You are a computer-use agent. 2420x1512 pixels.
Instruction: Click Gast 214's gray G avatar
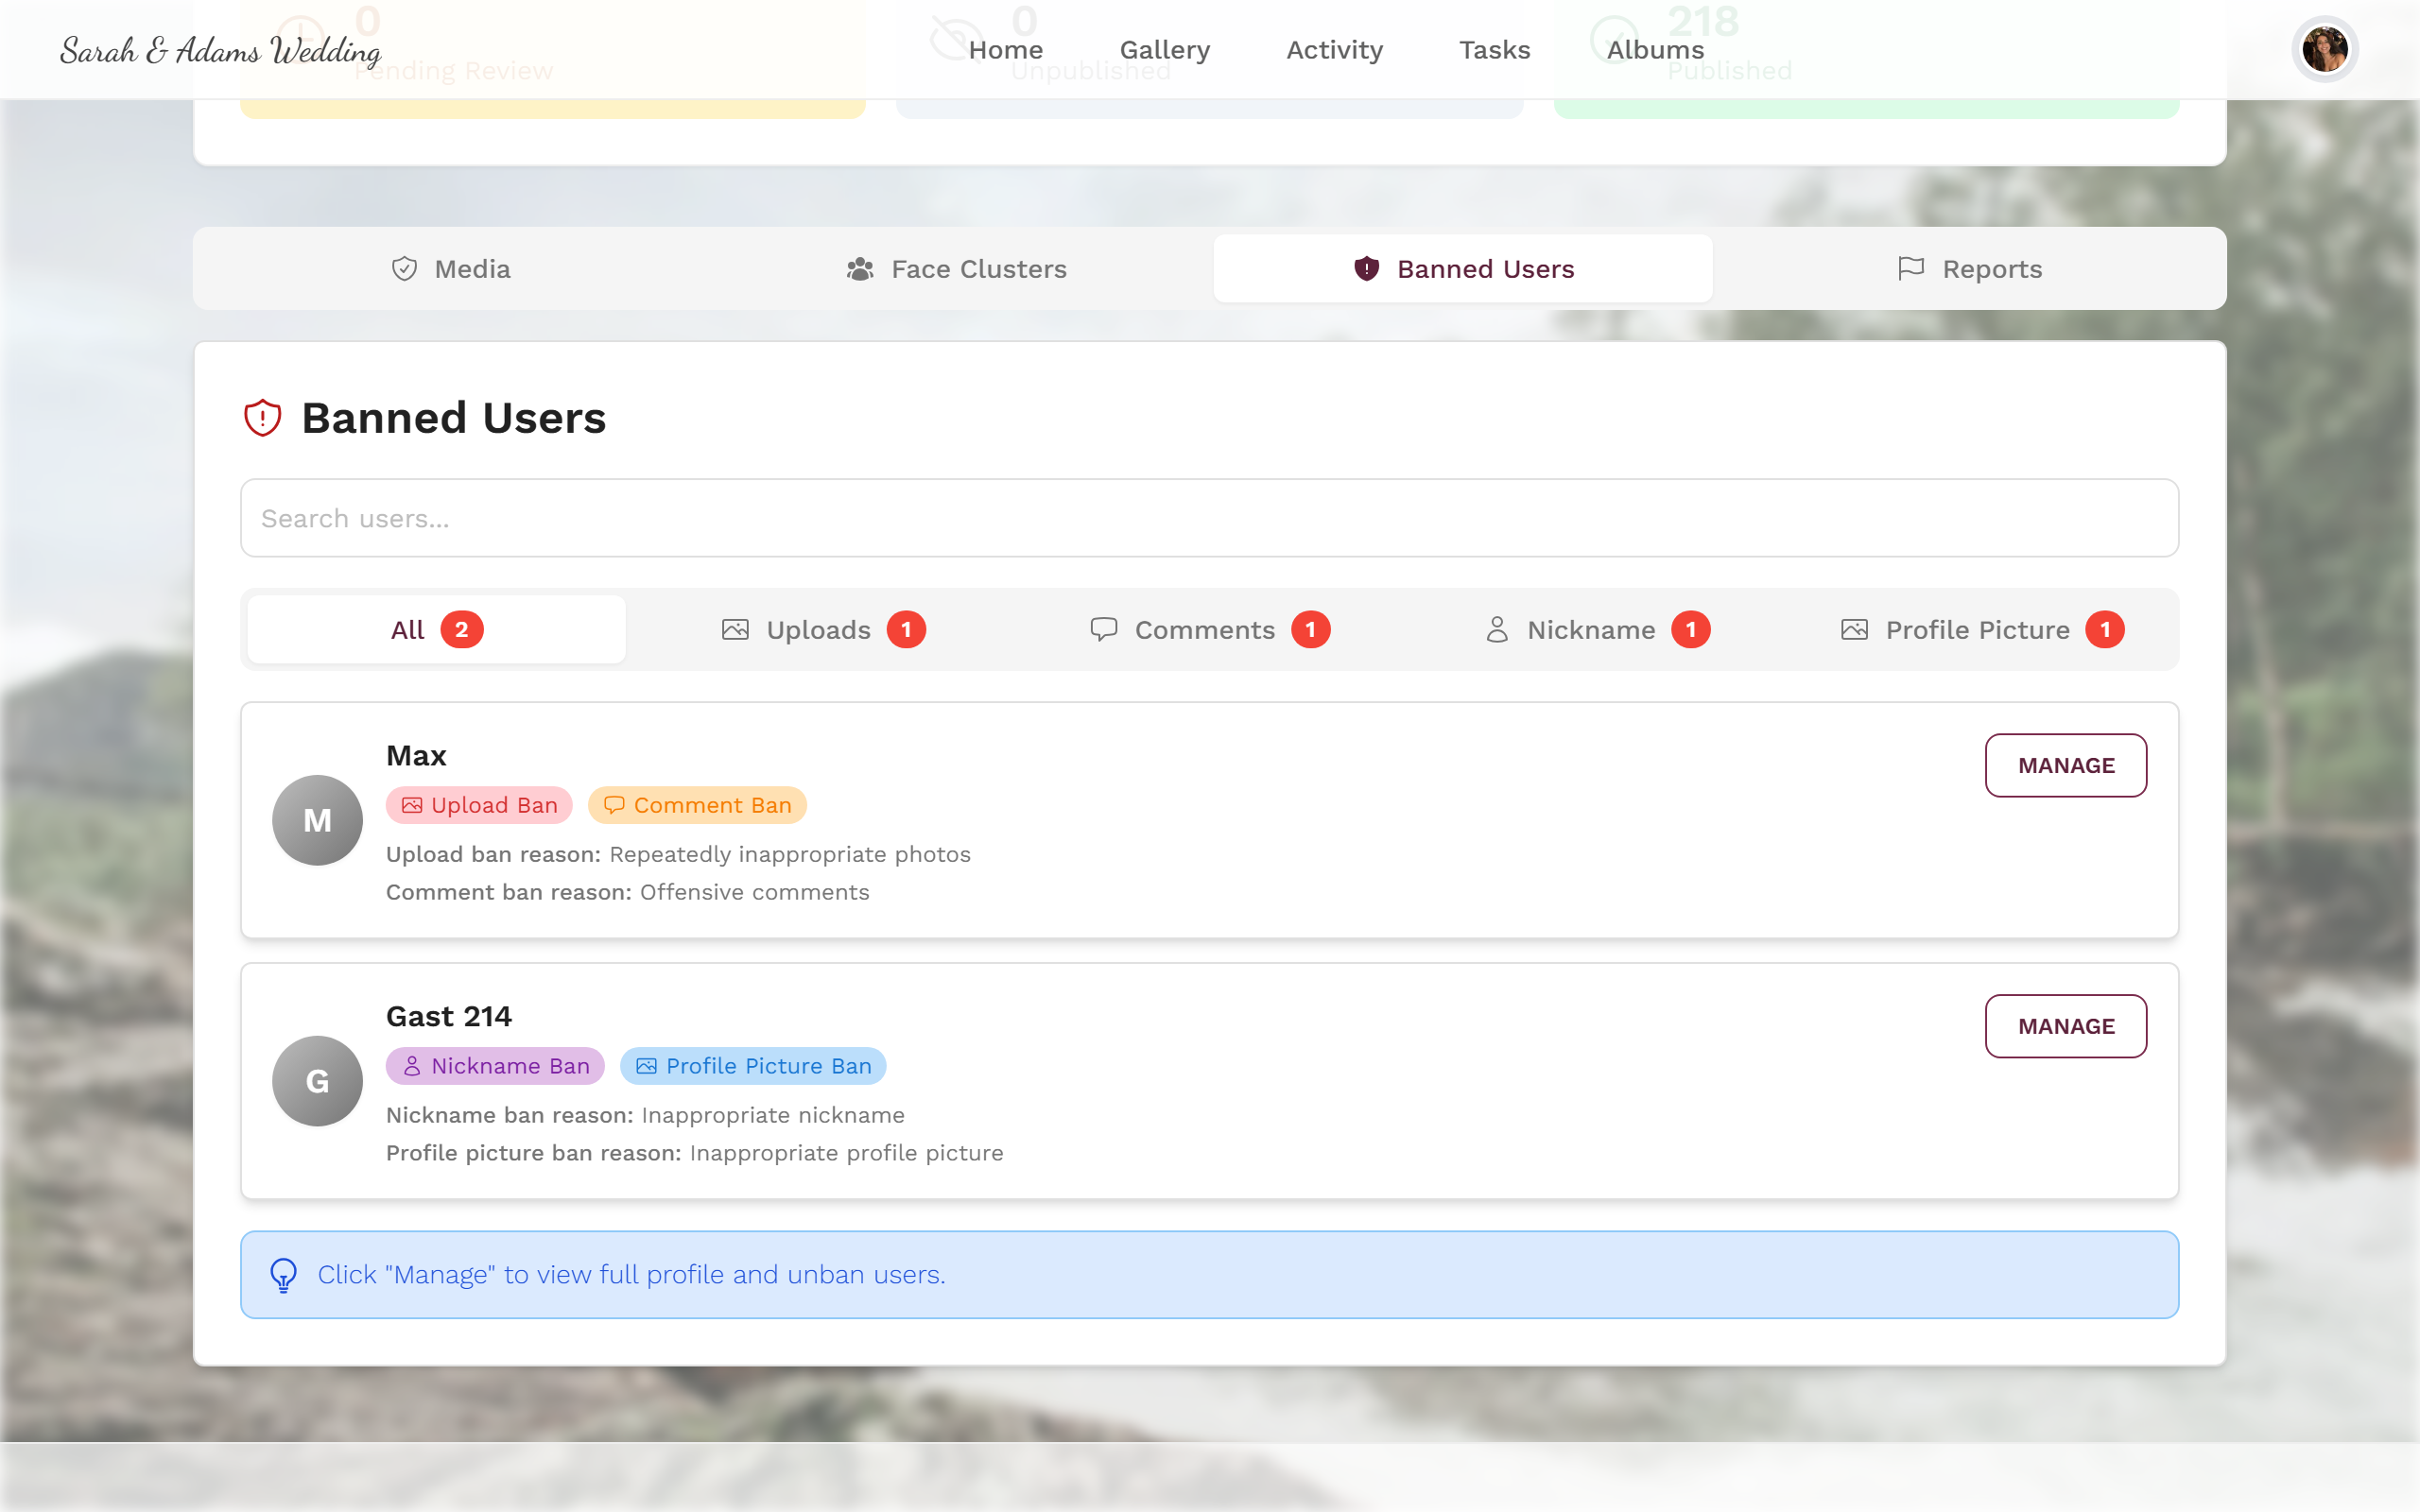pyautogui.click(x=317, y=1081)
